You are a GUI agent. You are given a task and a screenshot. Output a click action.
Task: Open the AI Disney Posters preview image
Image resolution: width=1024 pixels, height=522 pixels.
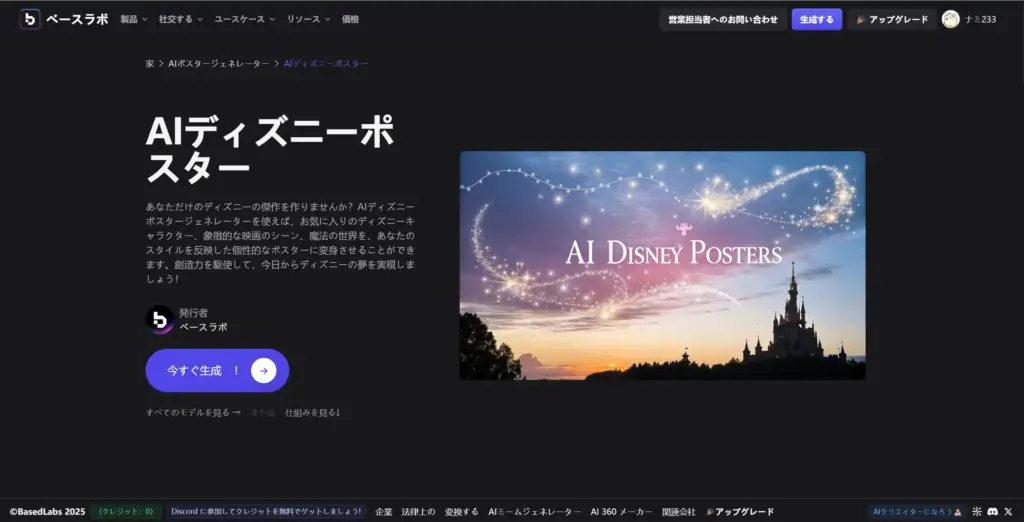pos(662,265)
